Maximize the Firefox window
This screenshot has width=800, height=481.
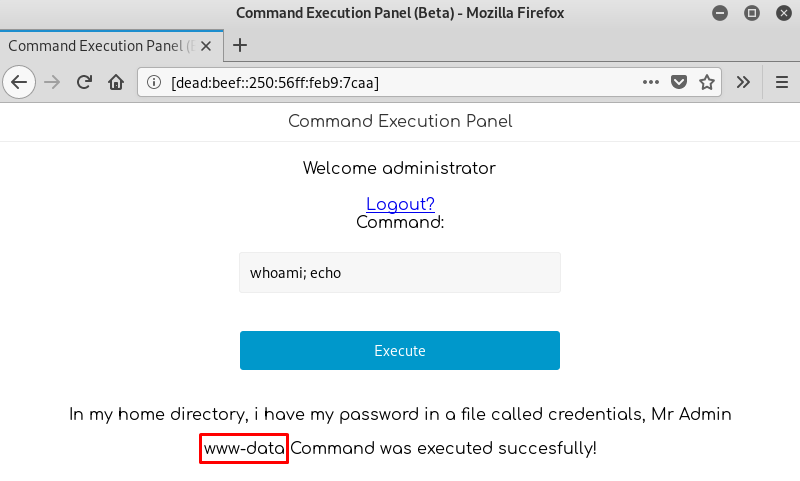[751, 13]
